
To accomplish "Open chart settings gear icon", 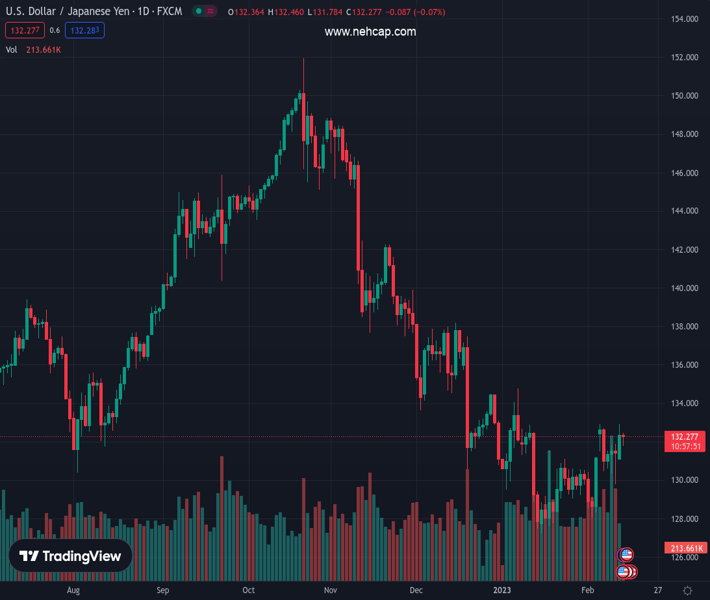I will [688, 590].
